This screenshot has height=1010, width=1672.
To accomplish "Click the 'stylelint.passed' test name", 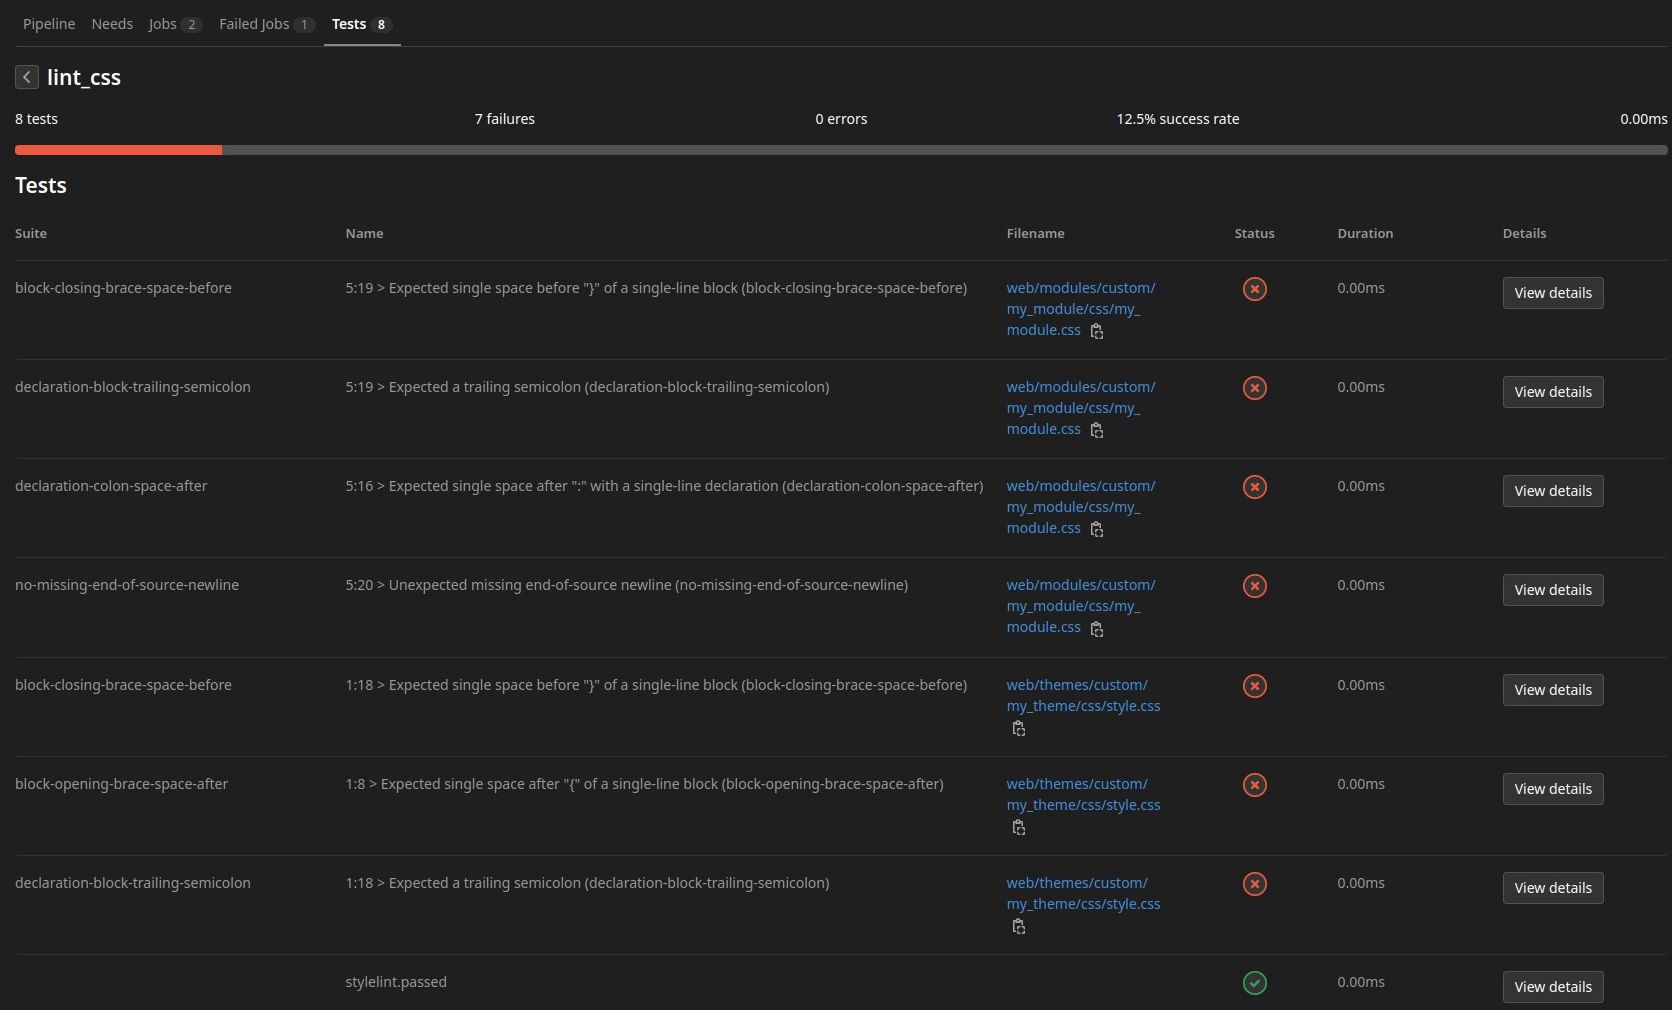I will [396, 982].
